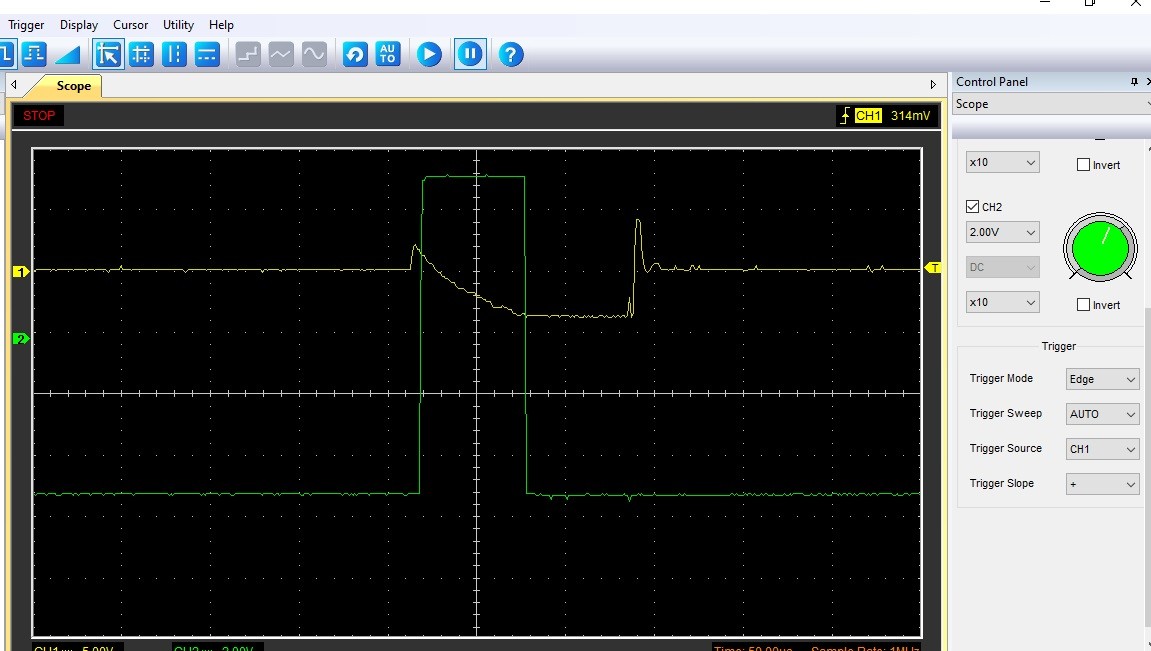
Task: Open the Display menu
Action: [79, 25]
